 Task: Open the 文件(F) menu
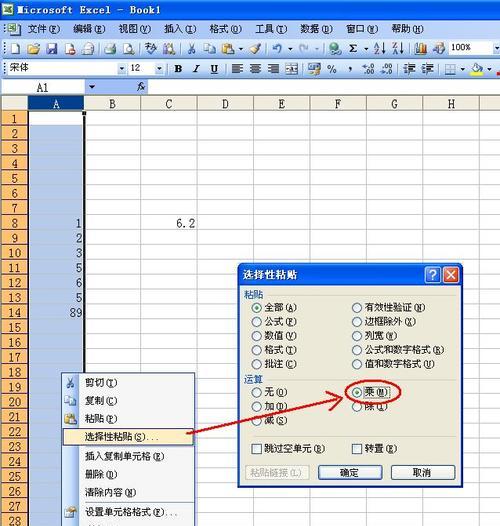pos(44,29)
